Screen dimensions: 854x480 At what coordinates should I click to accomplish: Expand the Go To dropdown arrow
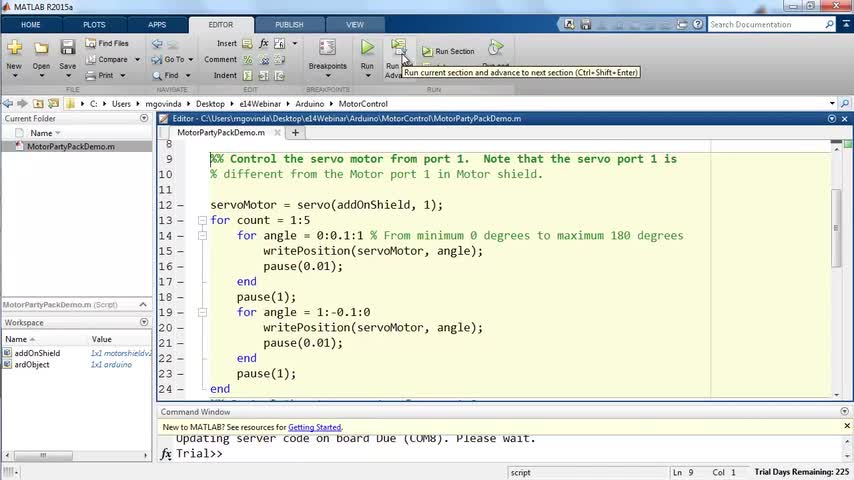tap(191, 59)
